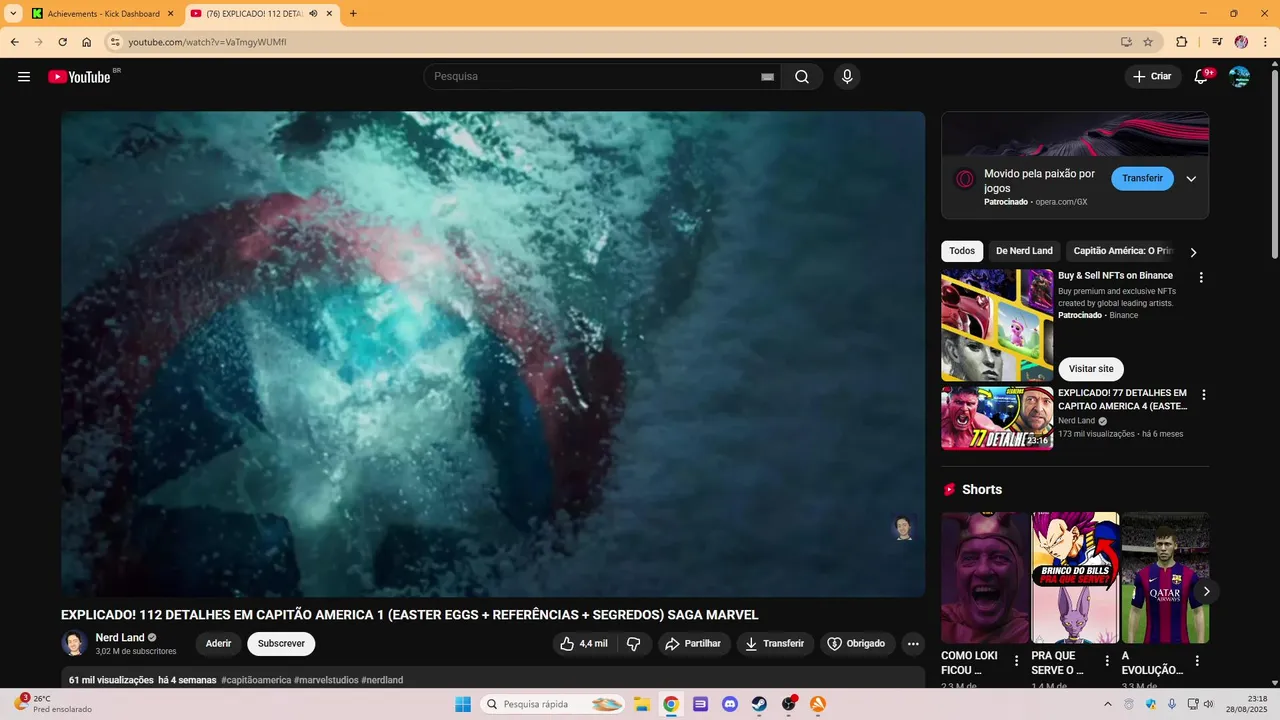This screenshot has height=720, width=1280.
Task: Open Chrome three-dot menu
Action: (1264, 42)
